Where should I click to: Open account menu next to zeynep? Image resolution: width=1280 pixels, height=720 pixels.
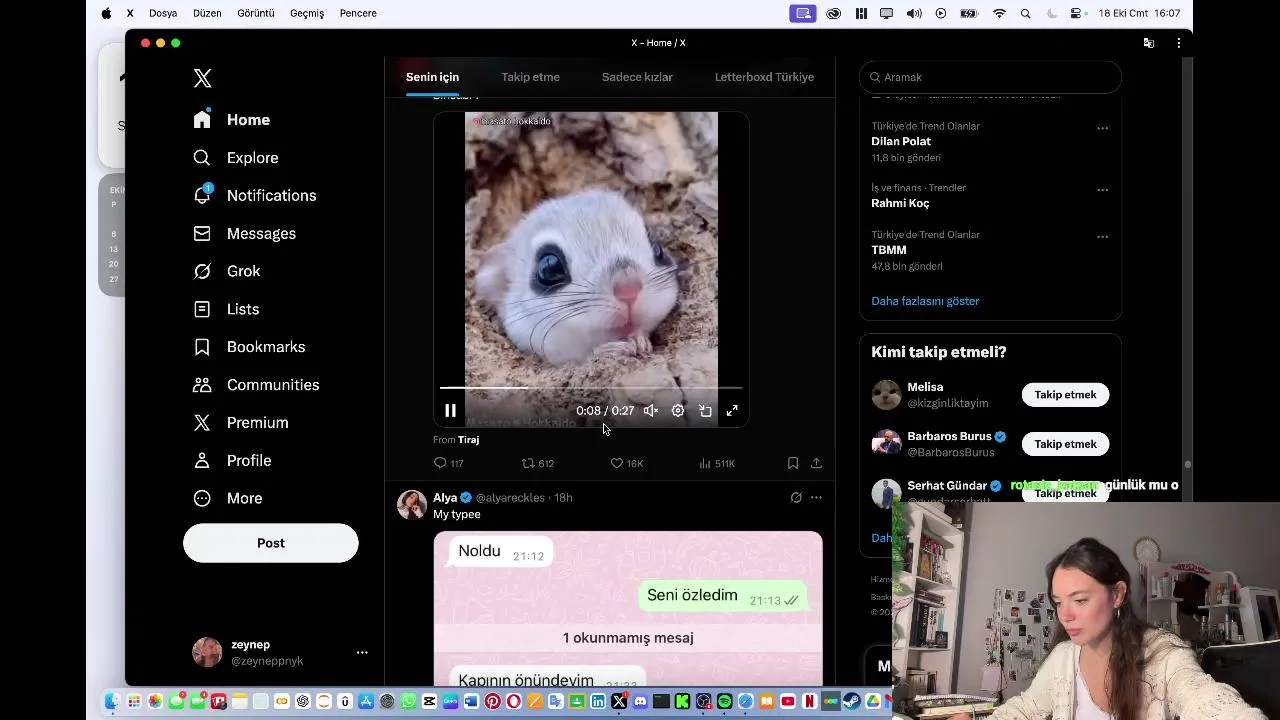point(362,652)
